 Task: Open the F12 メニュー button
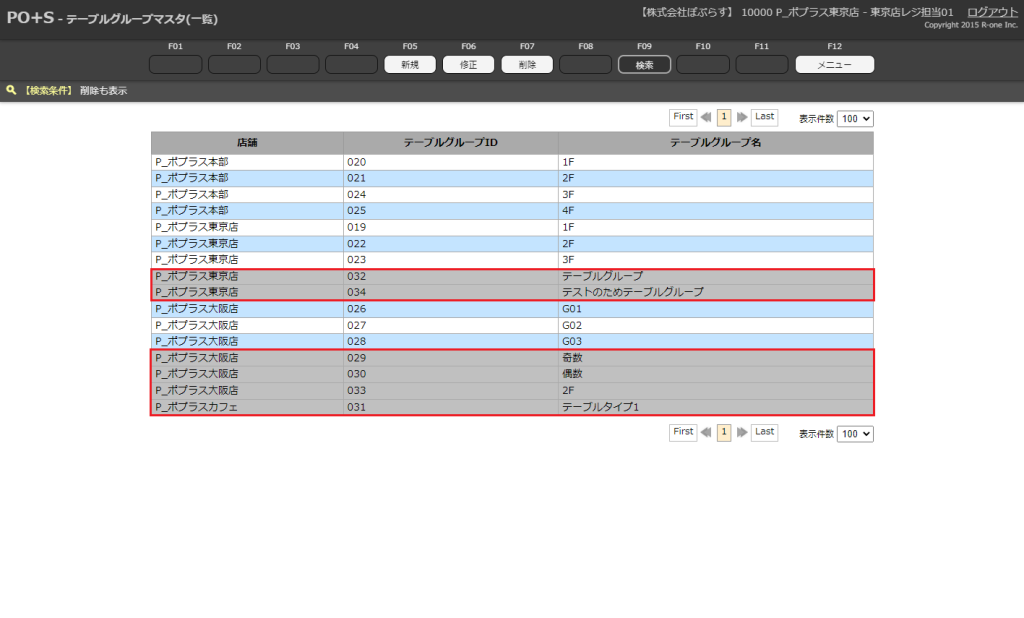pyautogui.click(x=834, y=65)
